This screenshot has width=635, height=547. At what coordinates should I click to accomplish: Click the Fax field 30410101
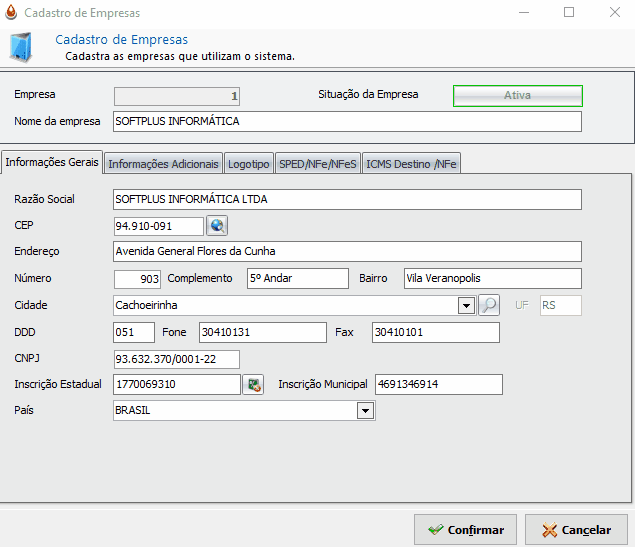436,332
